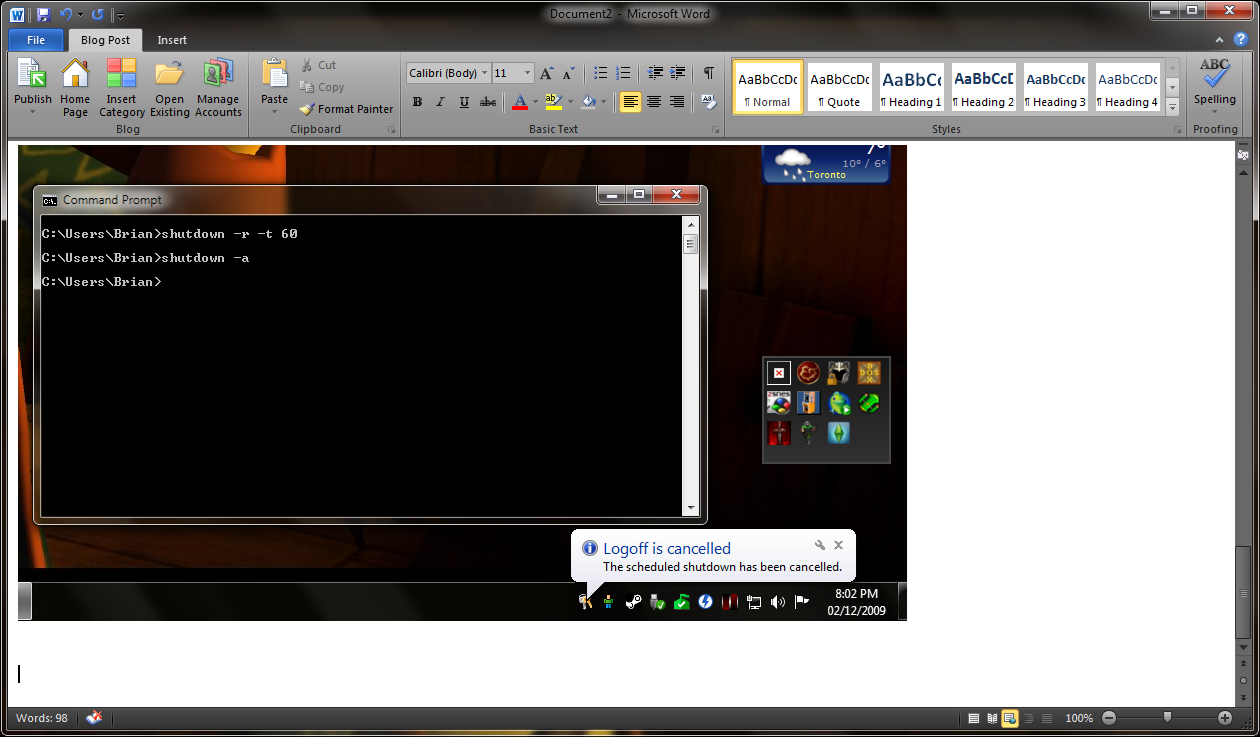Click the Shading paint bucket icon
The image size is (1260, 737).
pyautogui.click(x=588, y=101)
